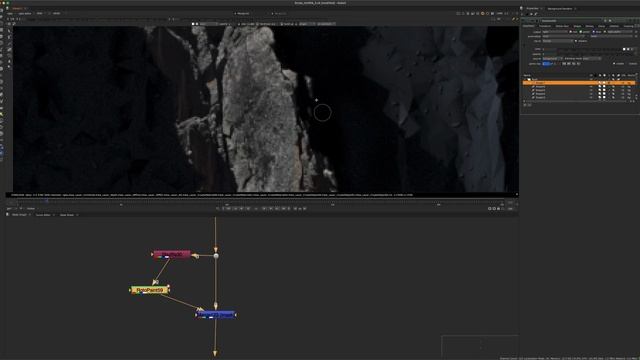Choose the Add Points tool in viewer
The height and width of the screenshot is (360, 640).
(9, 37)
